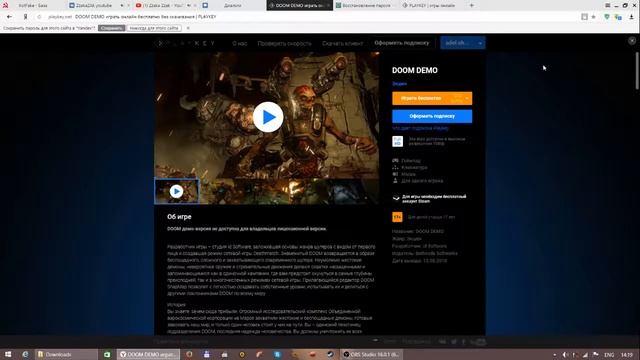Screen dimensions: 640x360
Task: Show hidden system tray icons
Action: click(x=554, y=355)
